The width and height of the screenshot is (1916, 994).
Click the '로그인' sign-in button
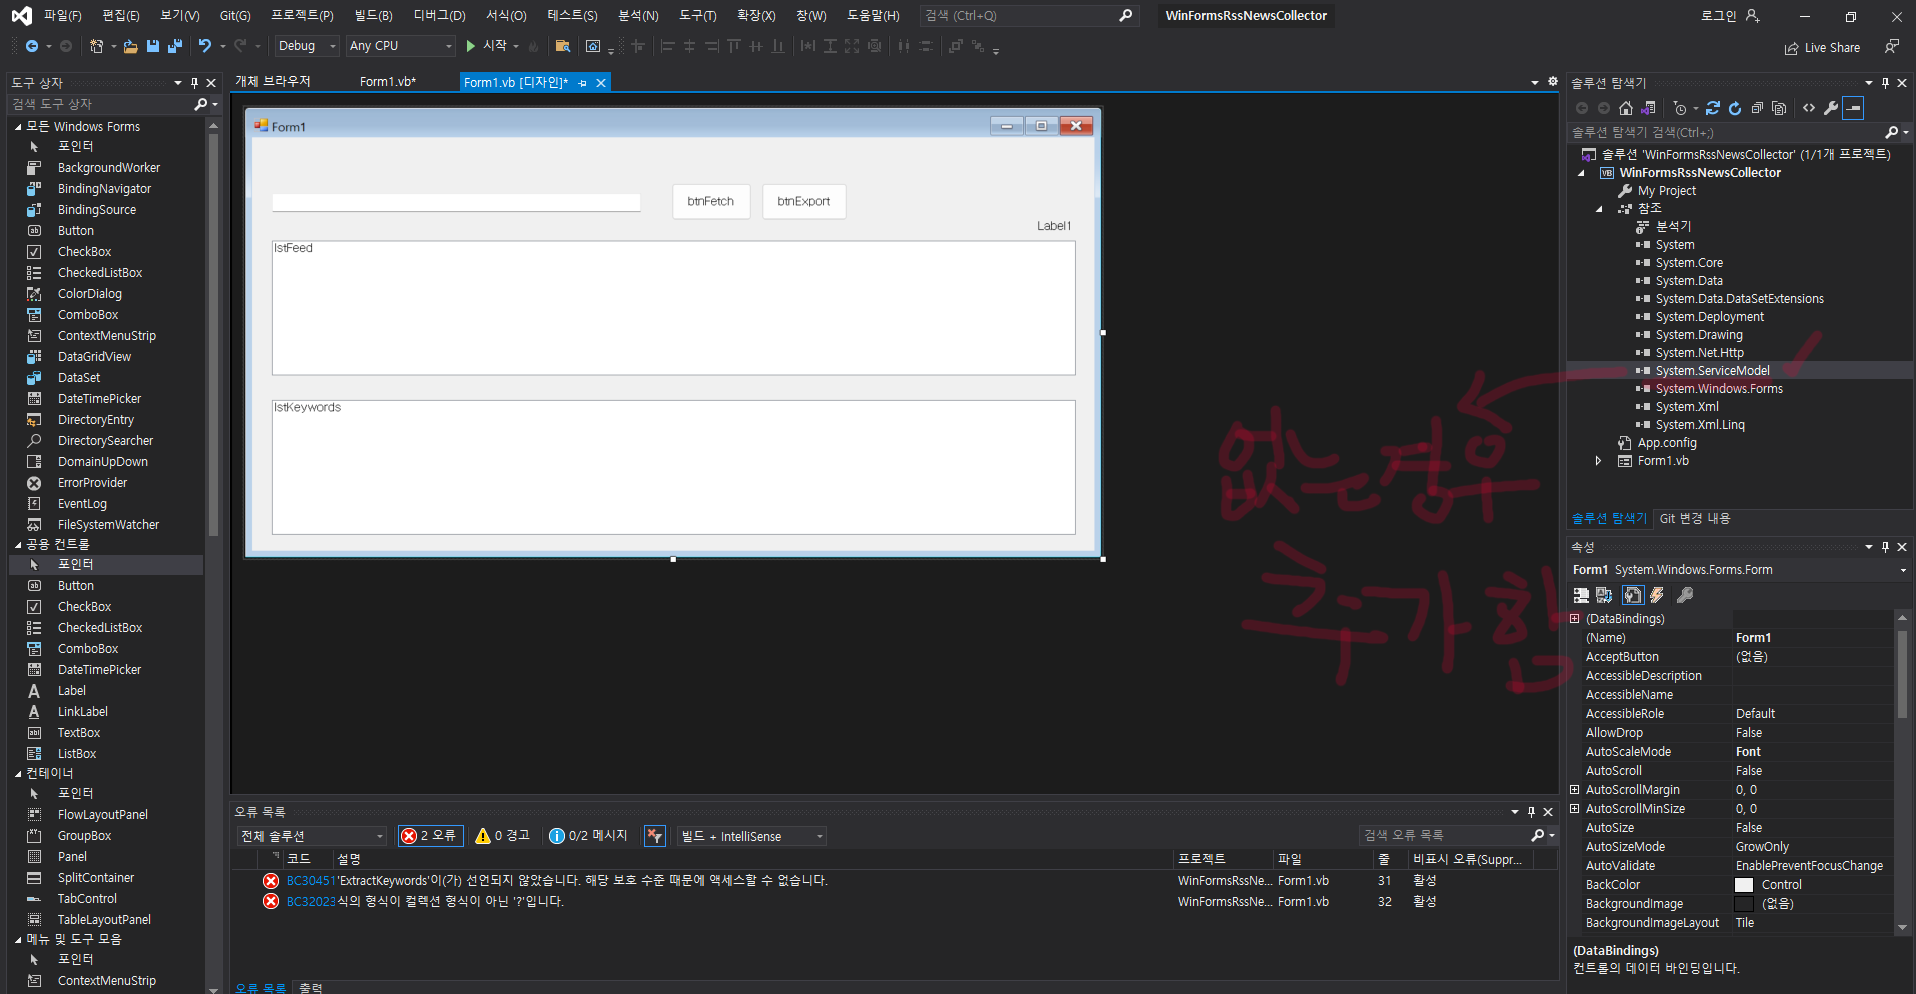point(1730,16)
